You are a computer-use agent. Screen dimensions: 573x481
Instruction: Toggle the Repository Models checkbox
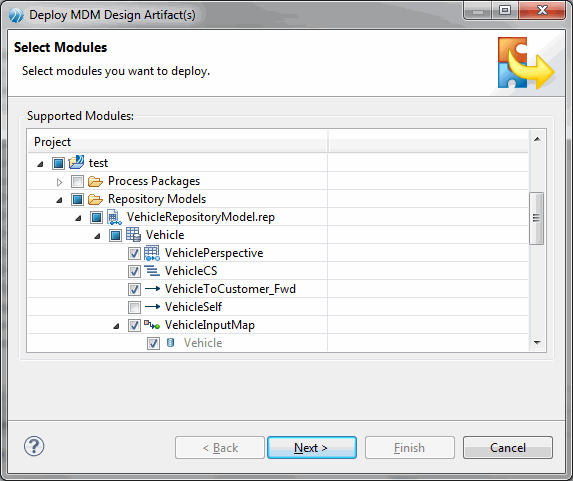tap(77, 199)
